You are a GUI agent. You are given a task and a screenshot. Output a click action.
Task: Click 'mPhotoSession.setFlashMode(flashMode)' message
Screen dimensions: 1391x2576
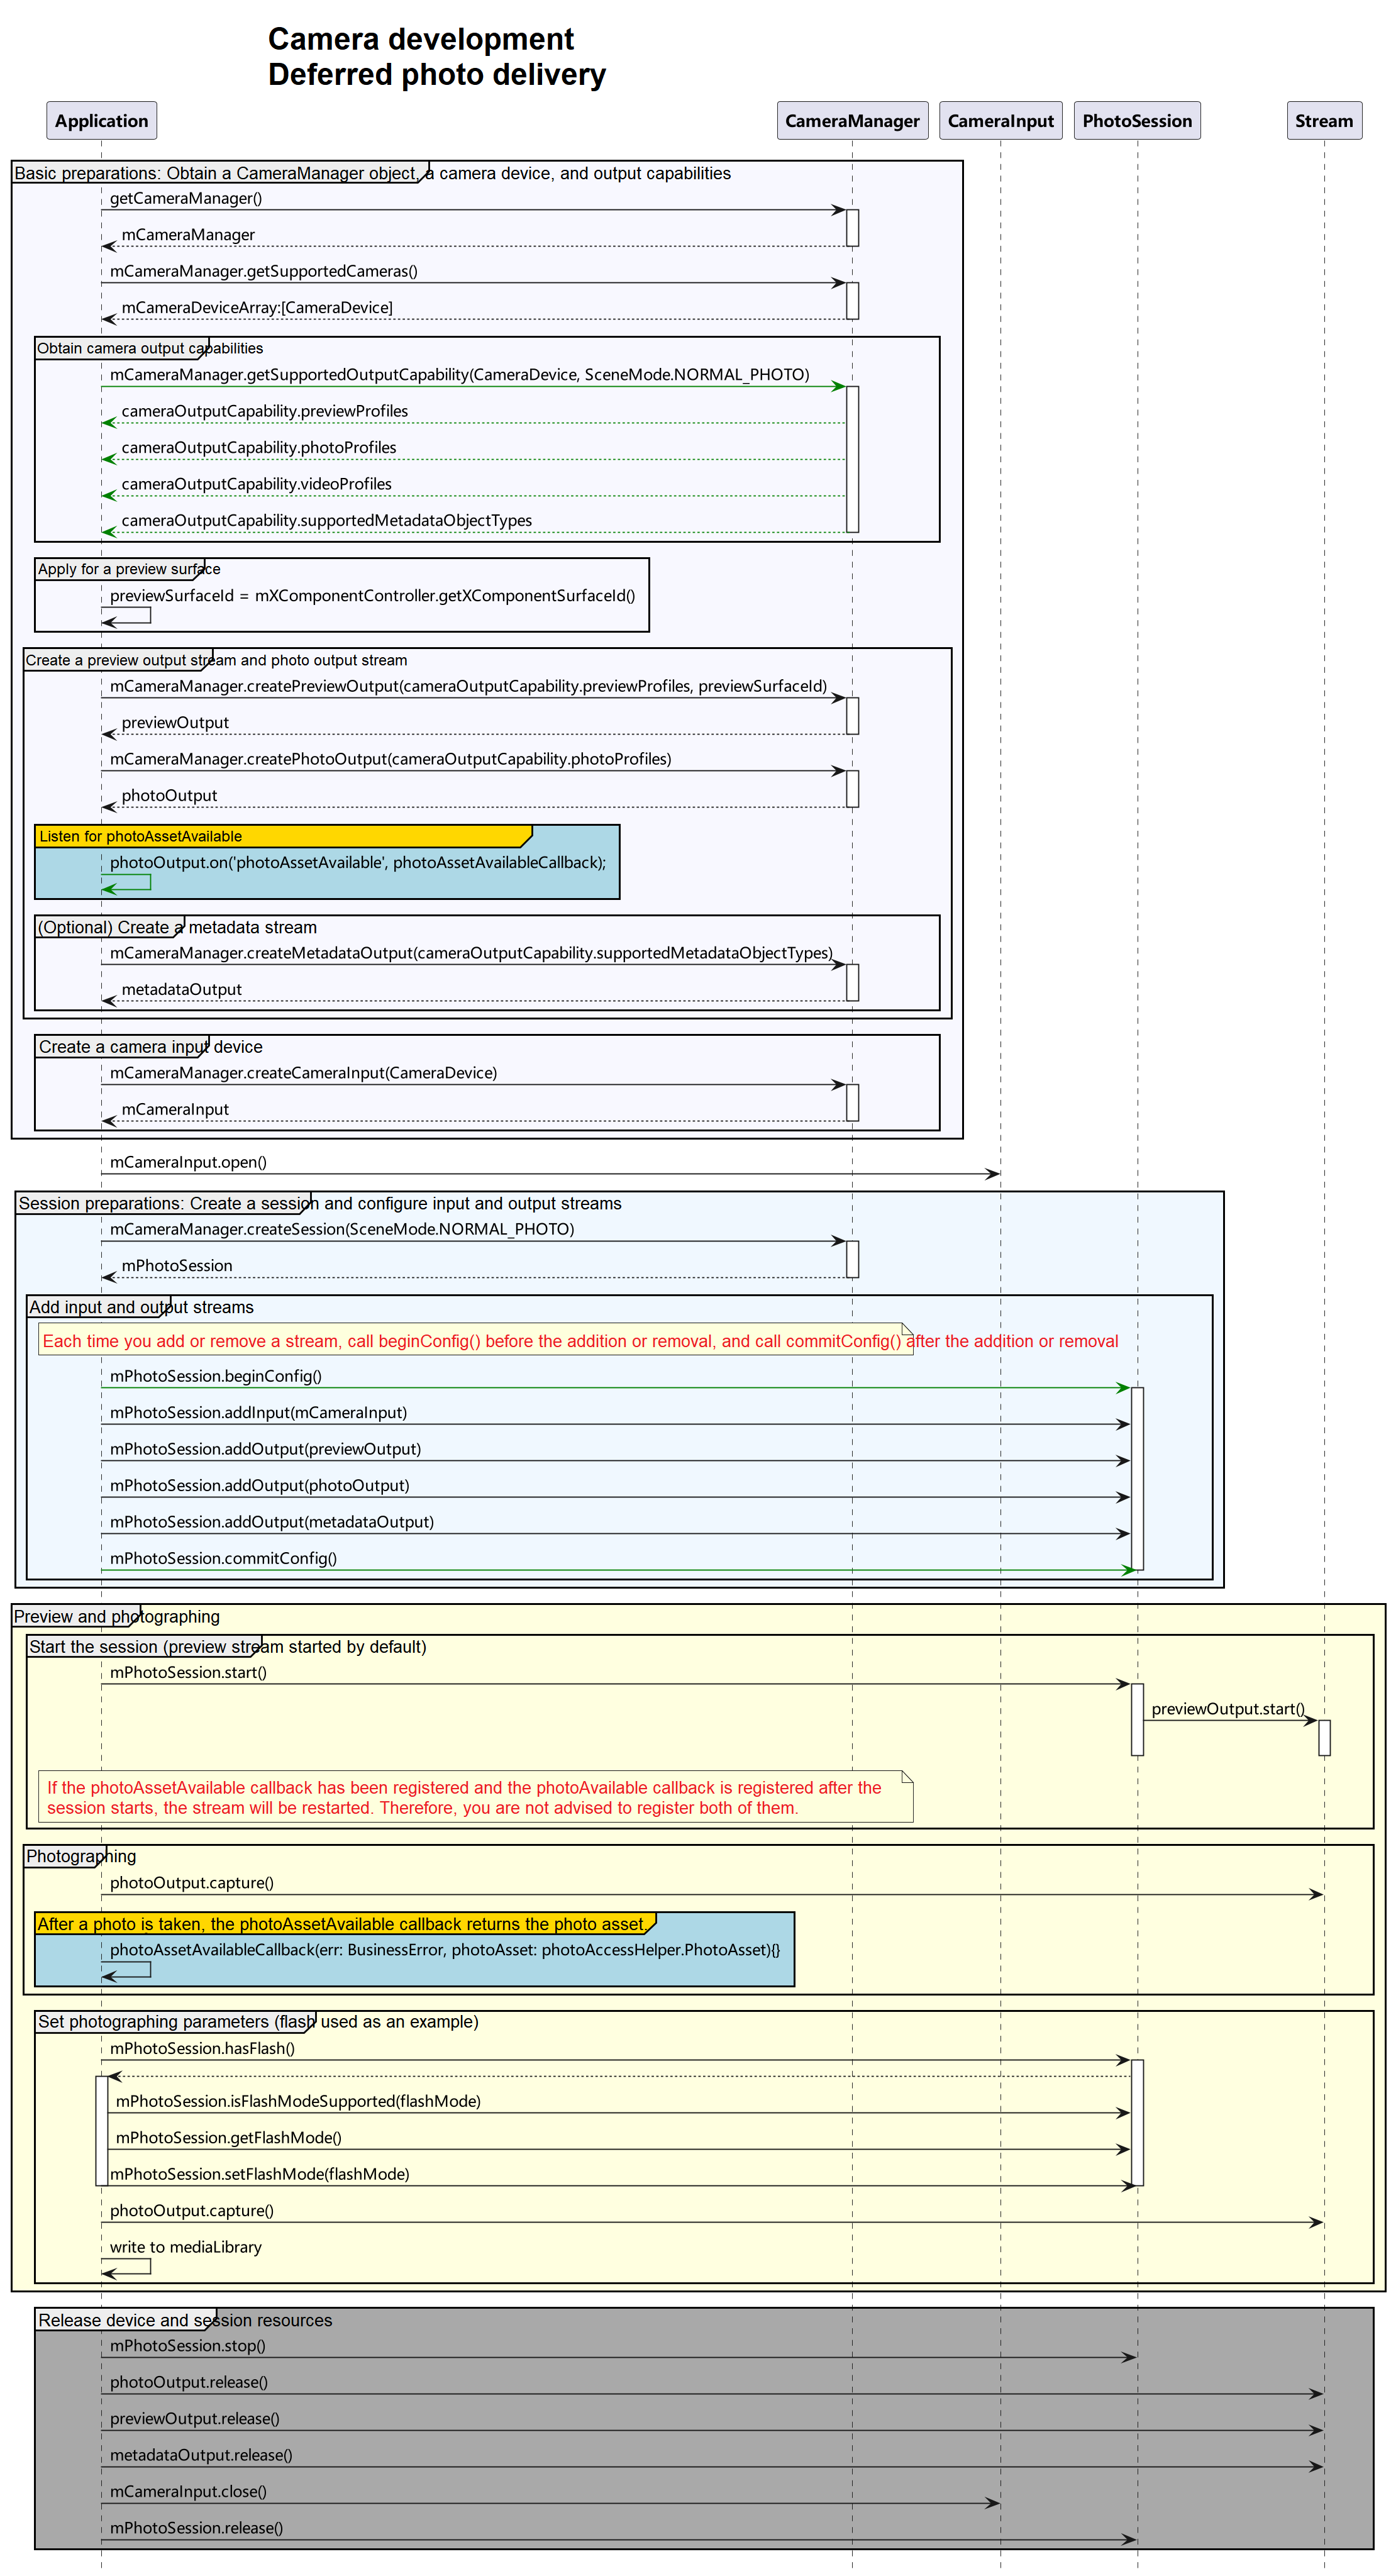tap(260, 2174)
